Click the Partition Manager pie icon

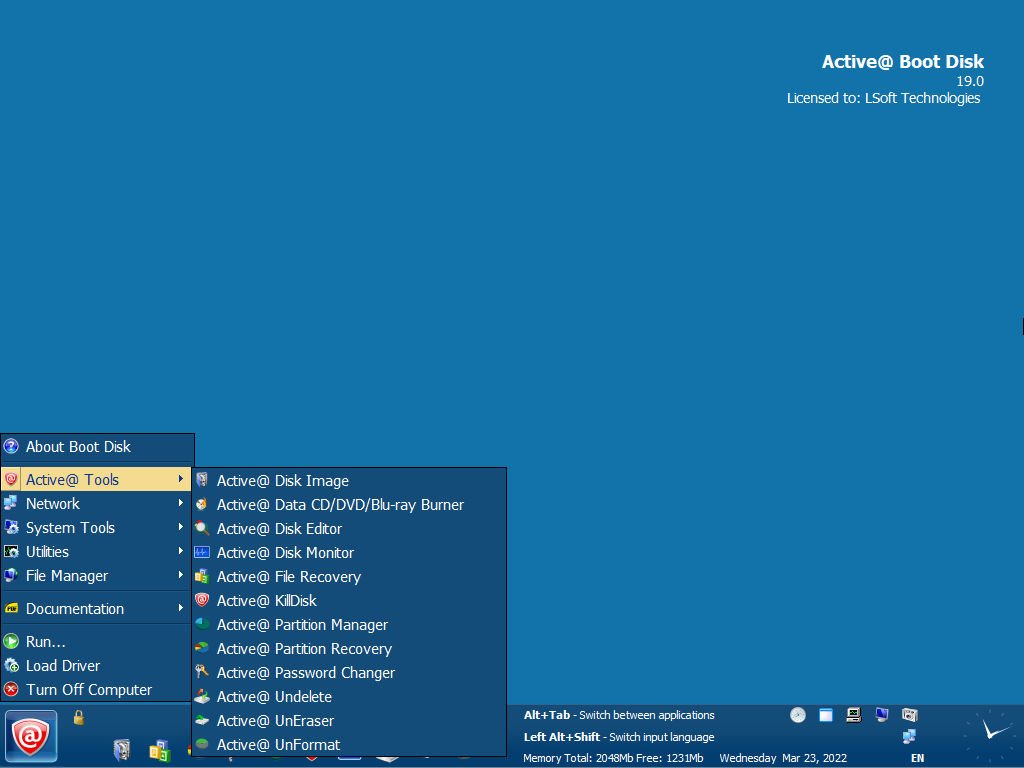click(202, 624)
